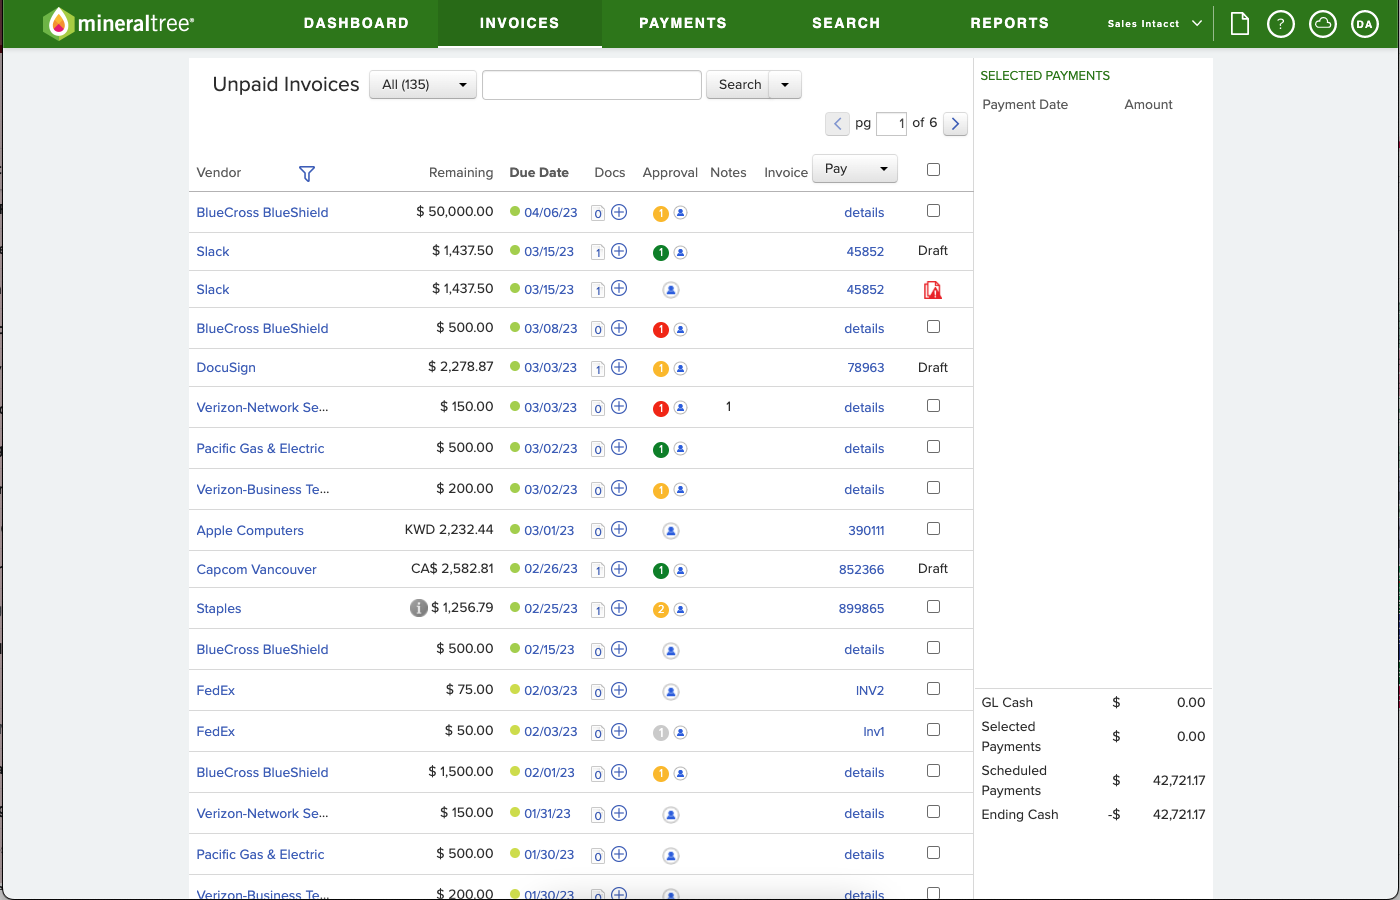Click the red error document icon on Slack row
Viewport: 1400px width, 900px height.
coord(933,289)
